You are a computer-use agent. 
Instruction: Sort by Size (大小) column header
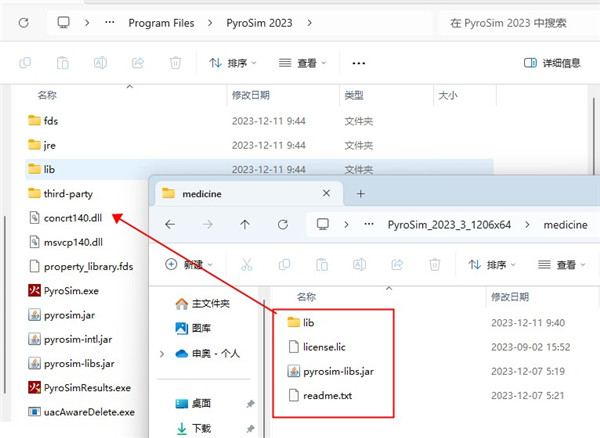click(x=448, y=95)
